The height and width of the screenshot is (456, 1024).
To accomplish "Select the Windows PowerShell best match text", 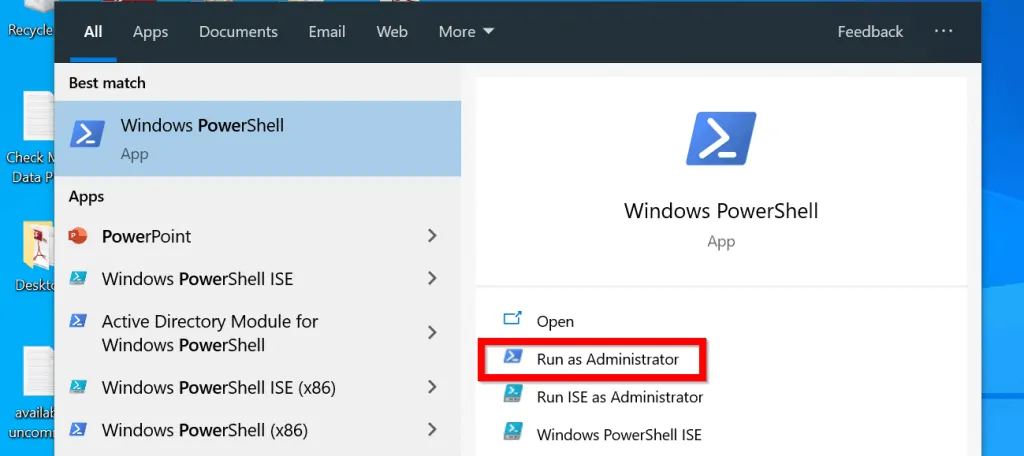I will [x=202, y=125].
